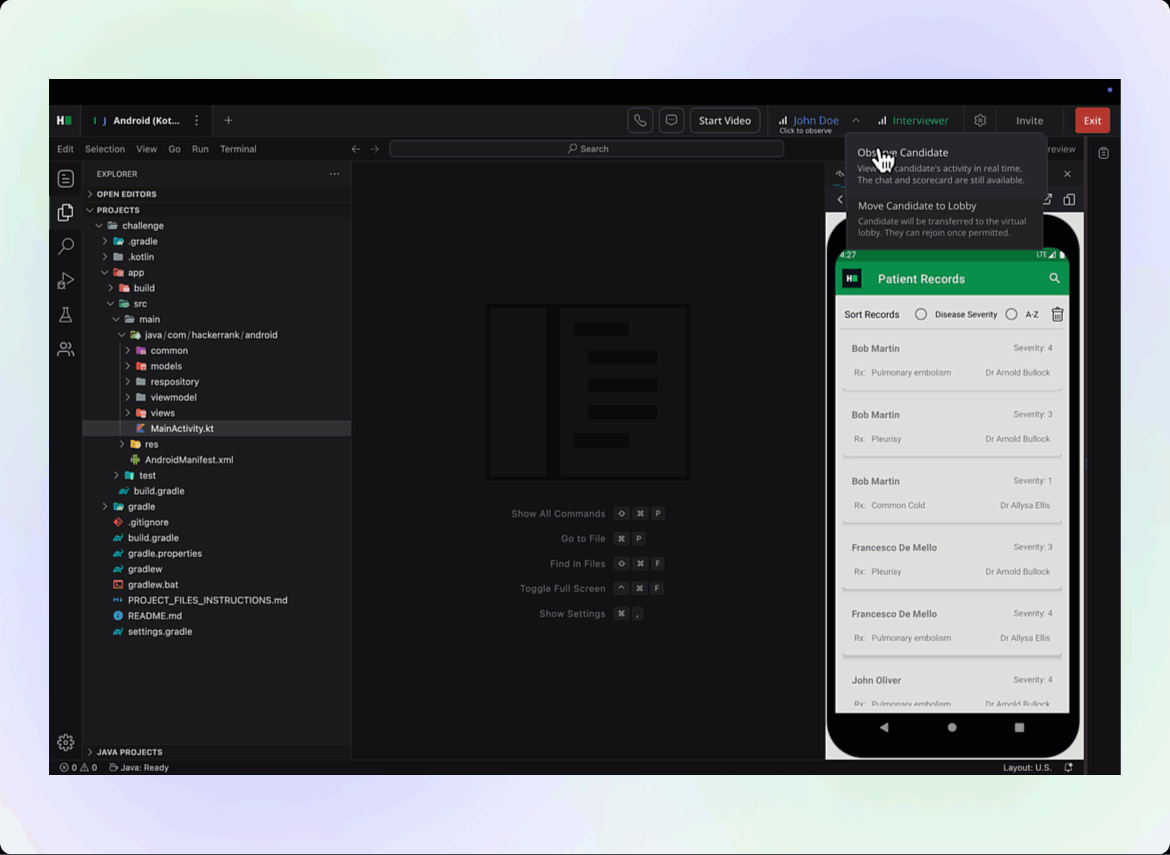
Task: Open interview settings gear icon
Action: tap(980, 120)
